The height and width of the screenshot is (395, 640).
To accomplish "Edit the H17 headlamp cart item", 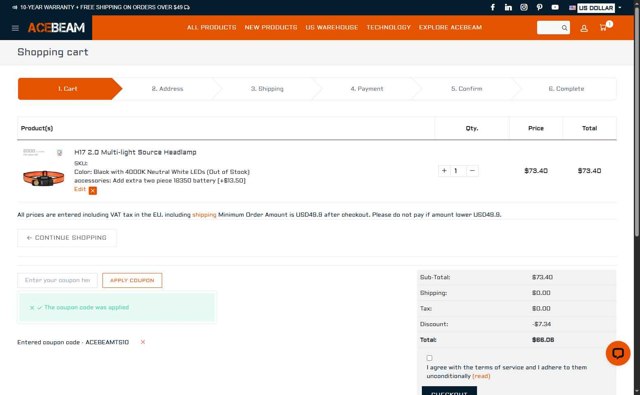I will click(80, 189).
